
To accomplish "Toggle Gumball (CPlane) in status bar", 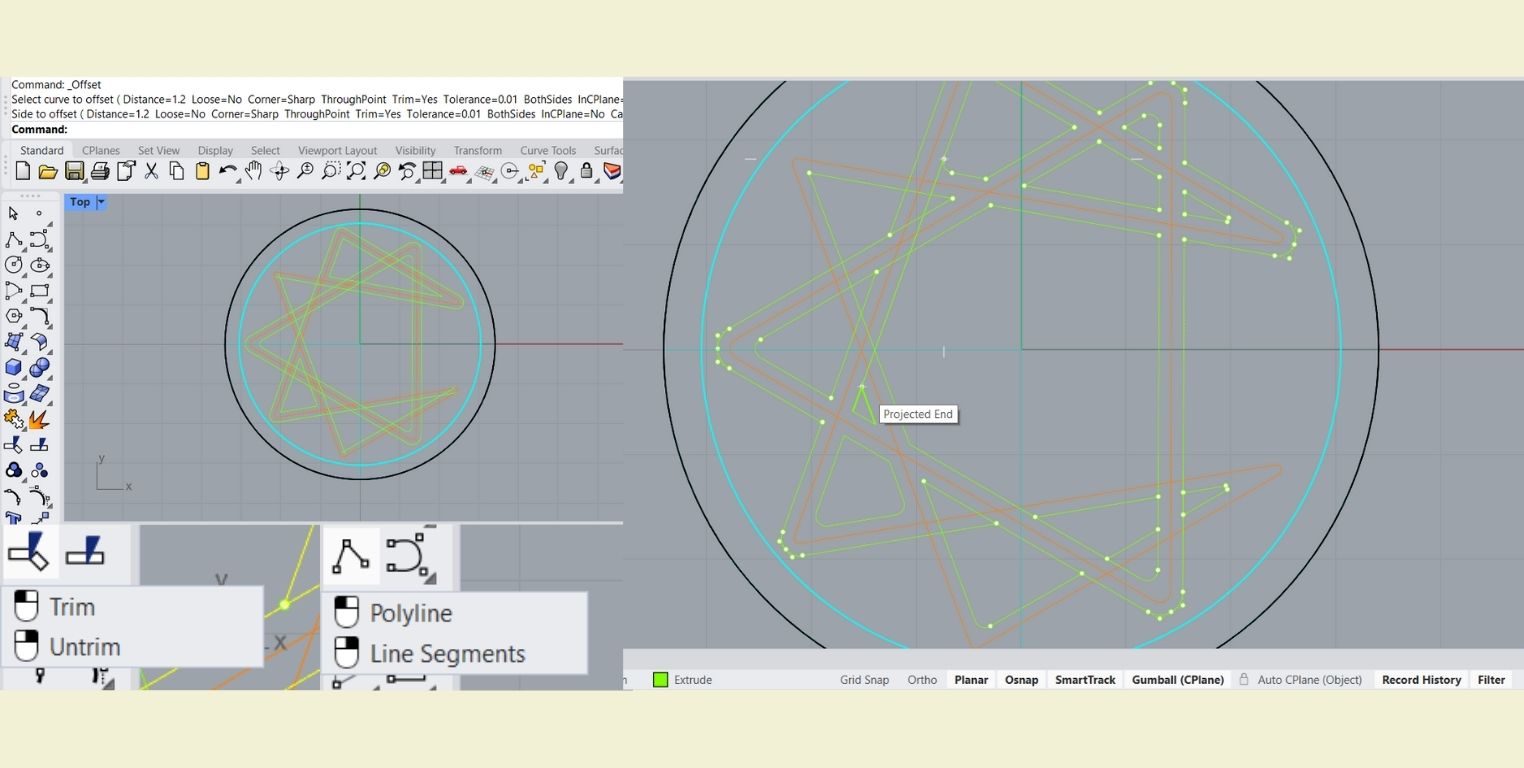I will tap(1178, 680).
